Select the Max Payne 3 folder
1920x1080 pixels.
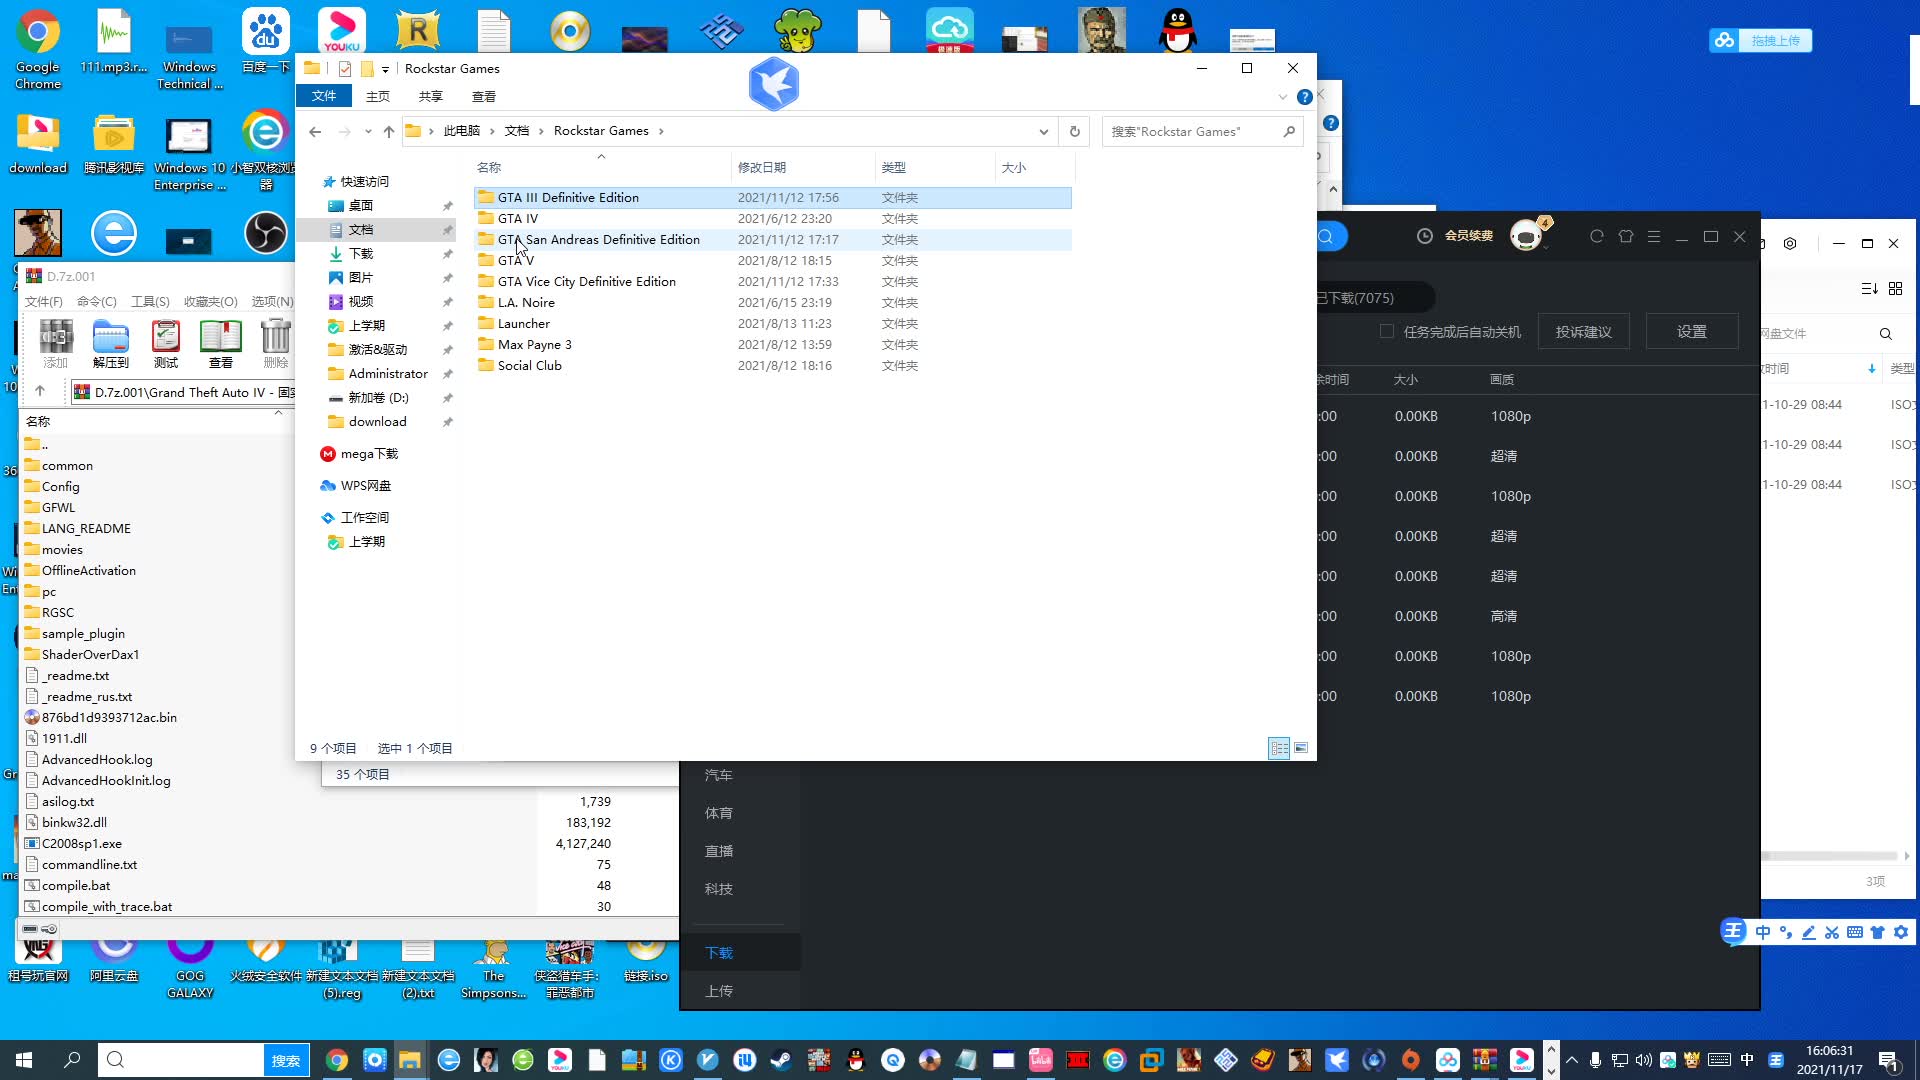772,345
